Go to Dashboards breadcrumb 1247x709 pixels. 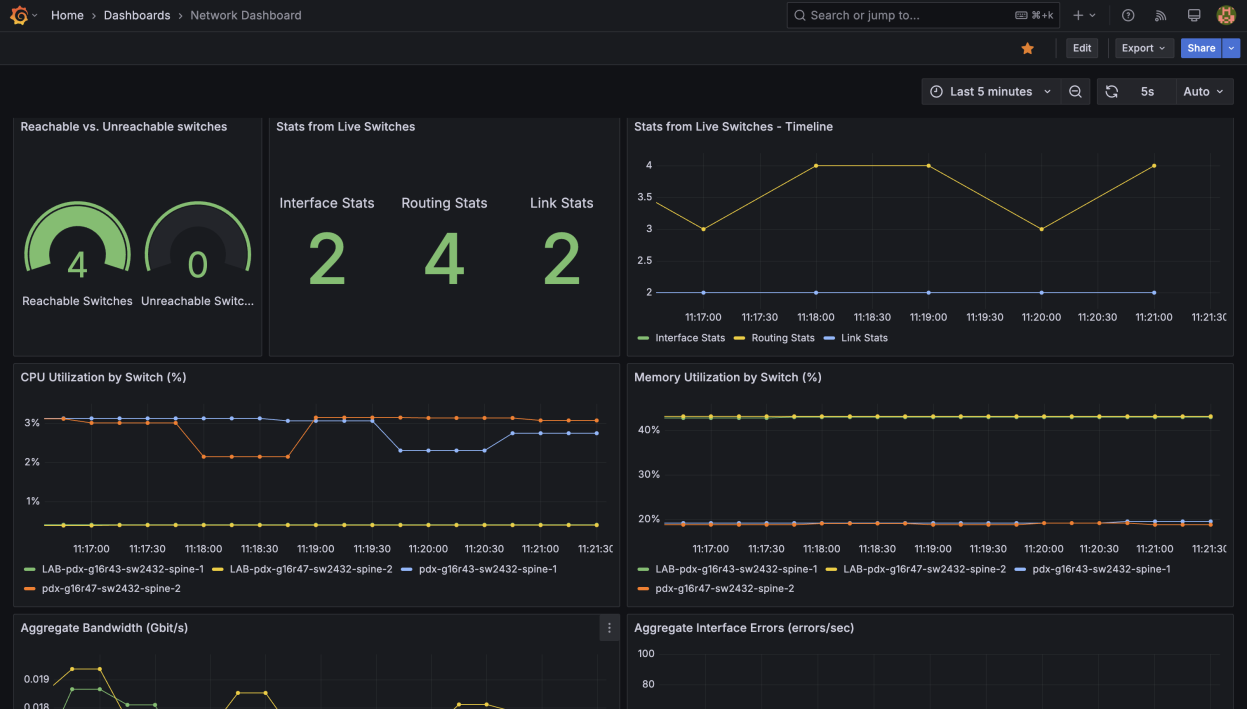tap(137, 15)
